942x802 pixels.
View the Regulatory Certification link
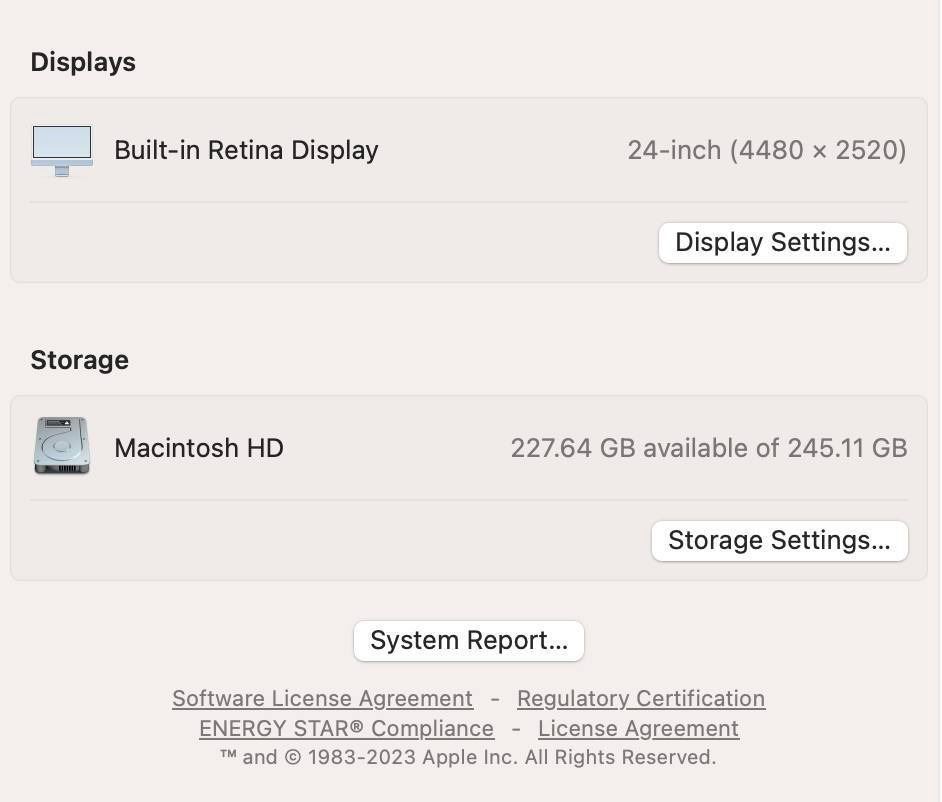640,698
